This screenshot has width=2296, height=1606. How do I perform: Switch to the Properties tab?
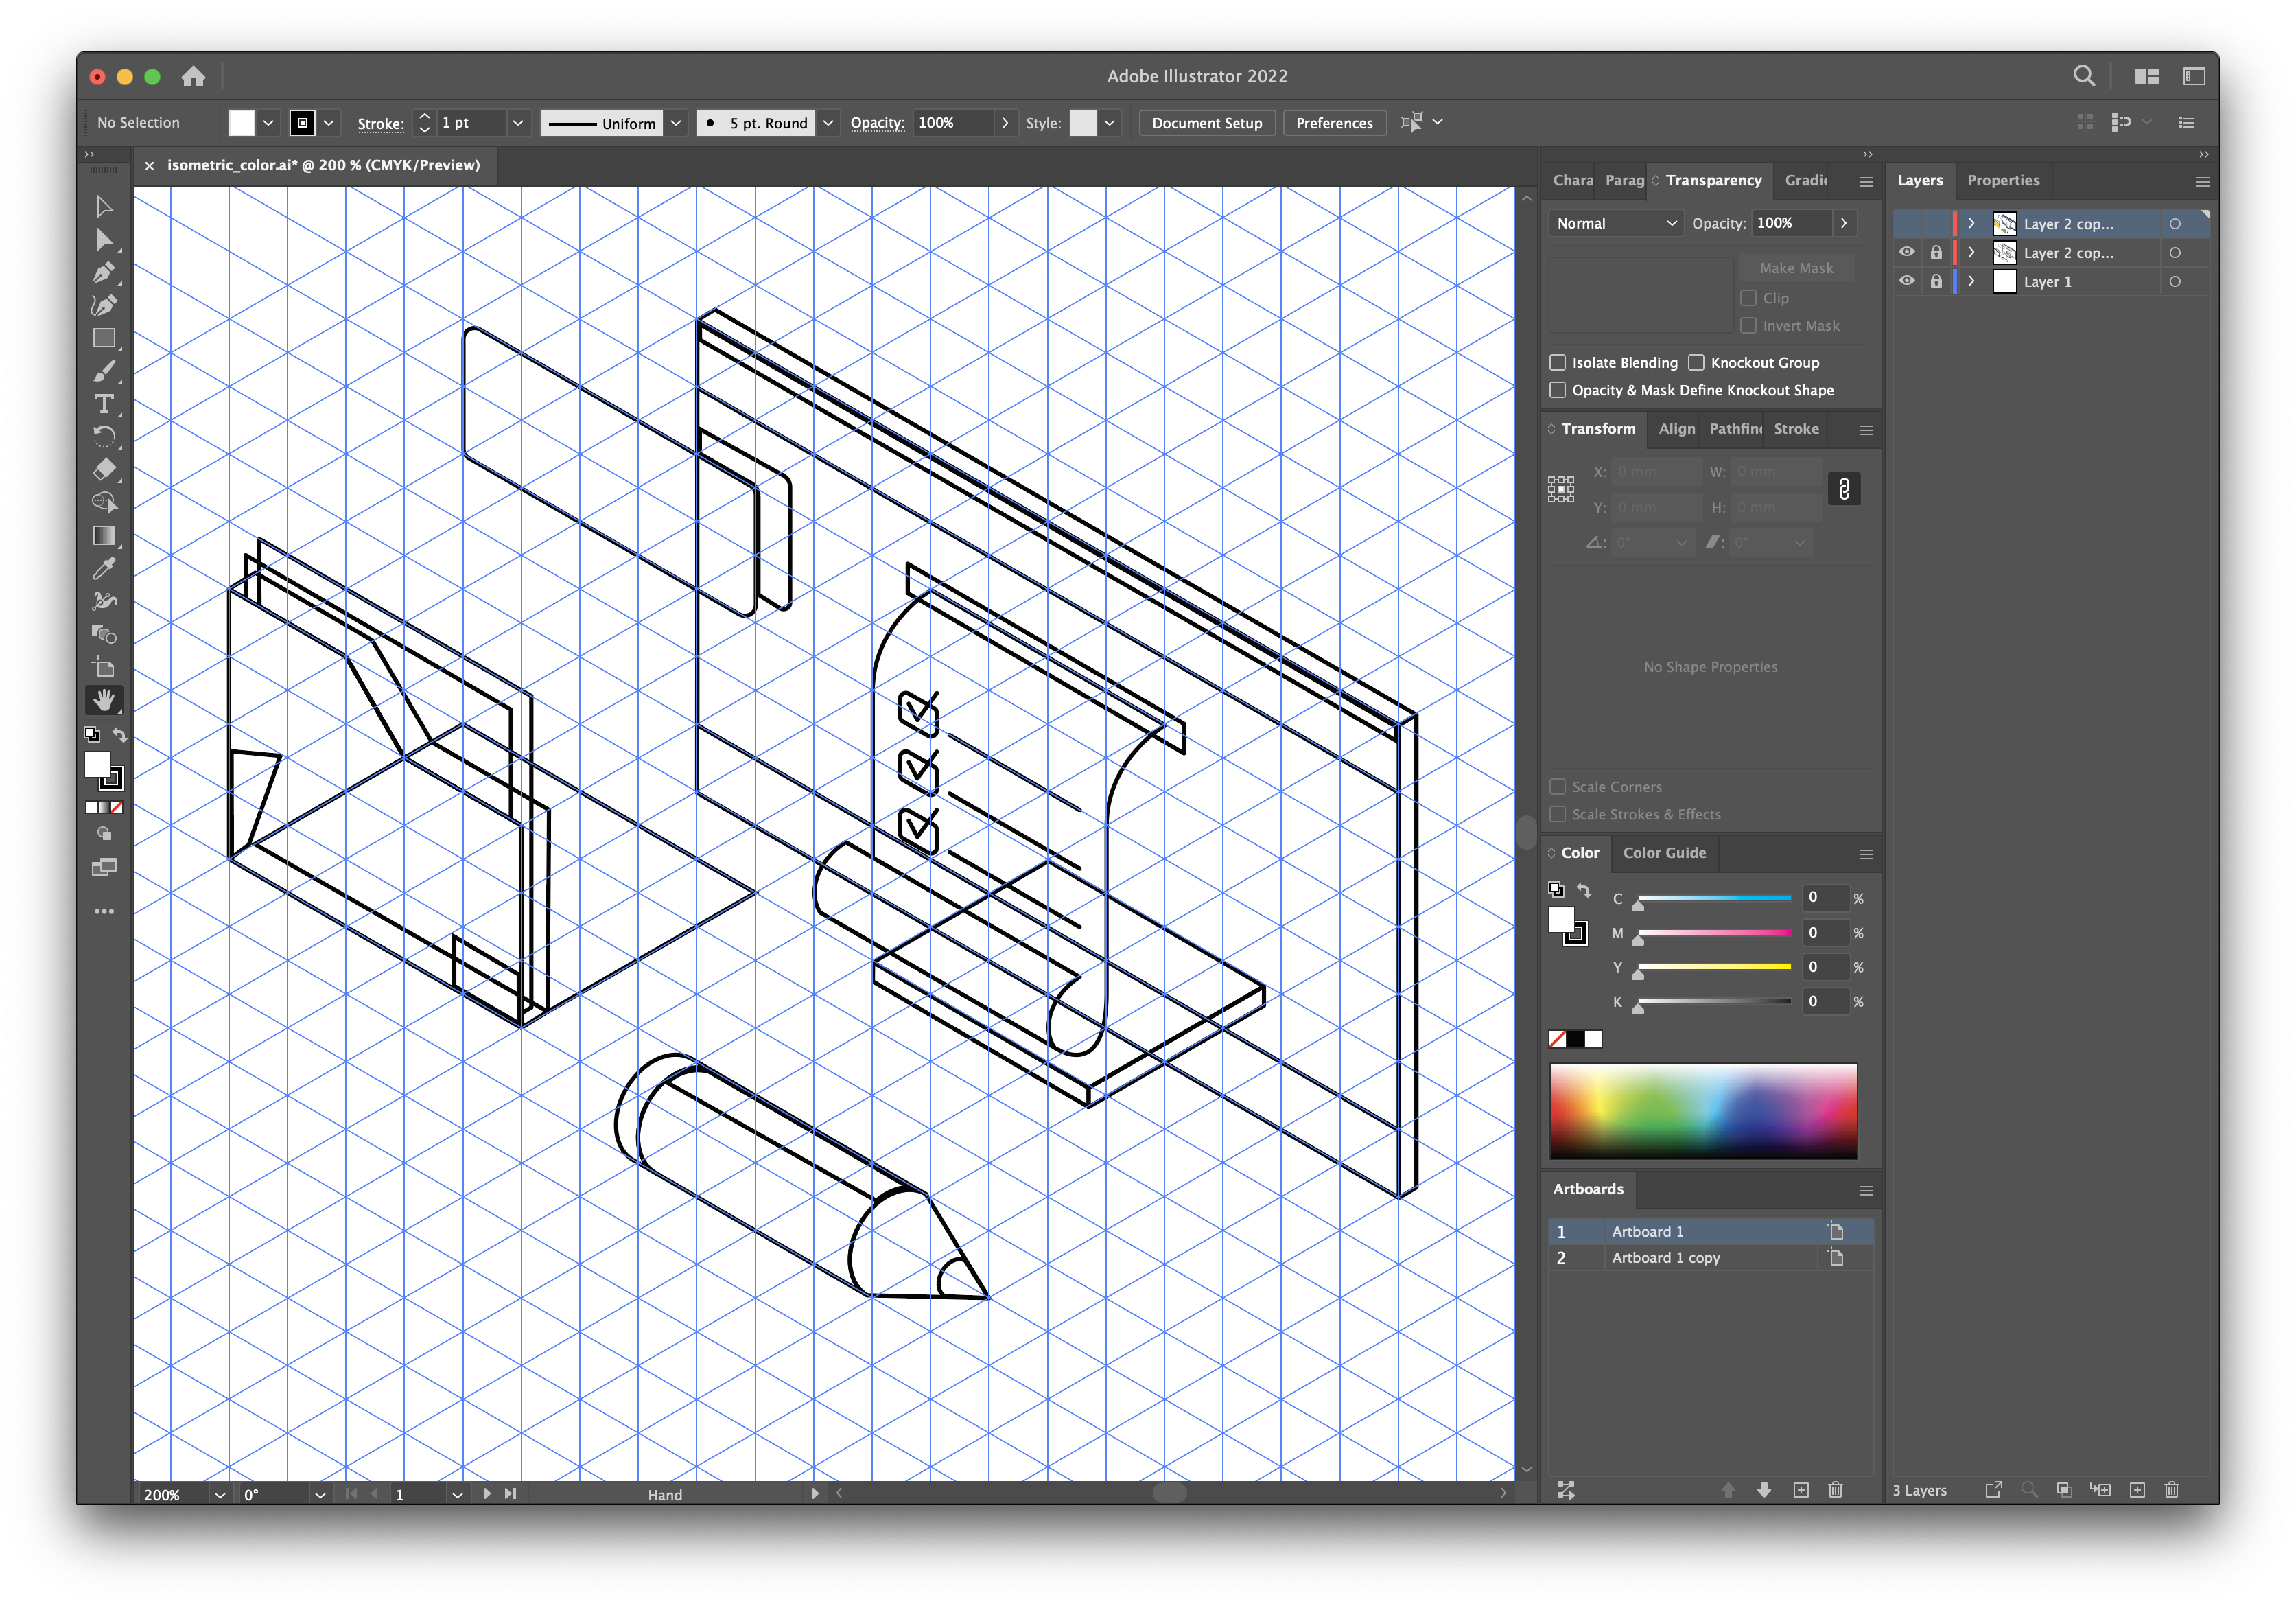pos(2003,180)
